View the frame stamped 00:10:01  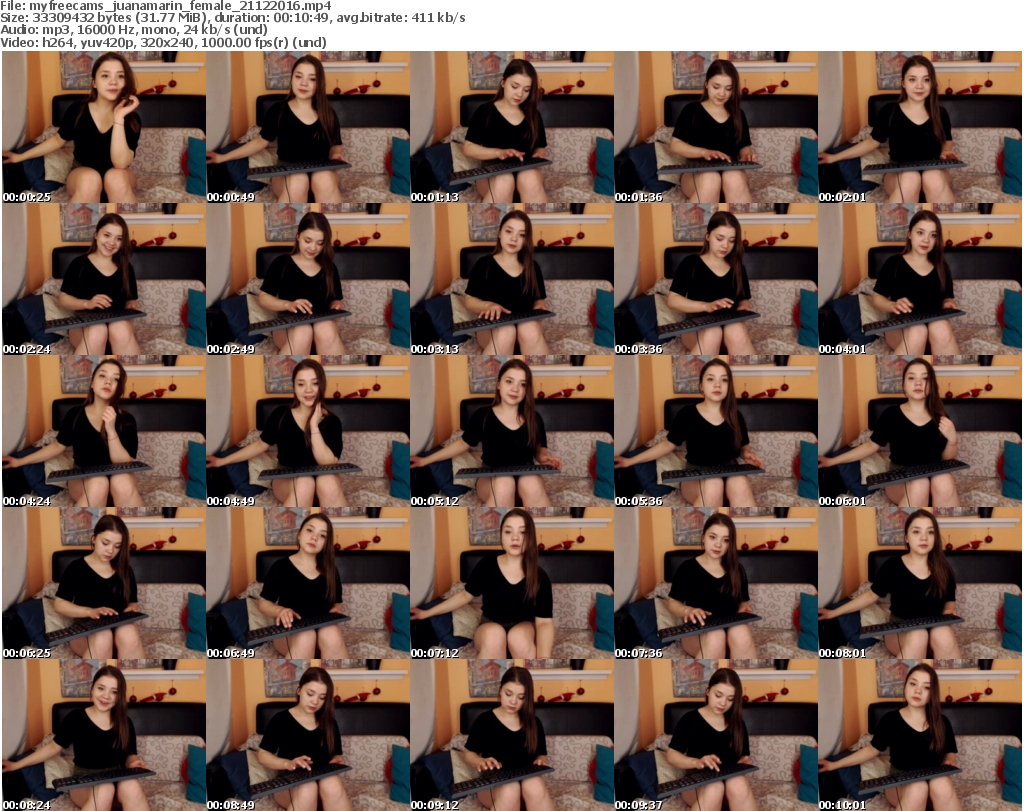(x=920, y=735)
